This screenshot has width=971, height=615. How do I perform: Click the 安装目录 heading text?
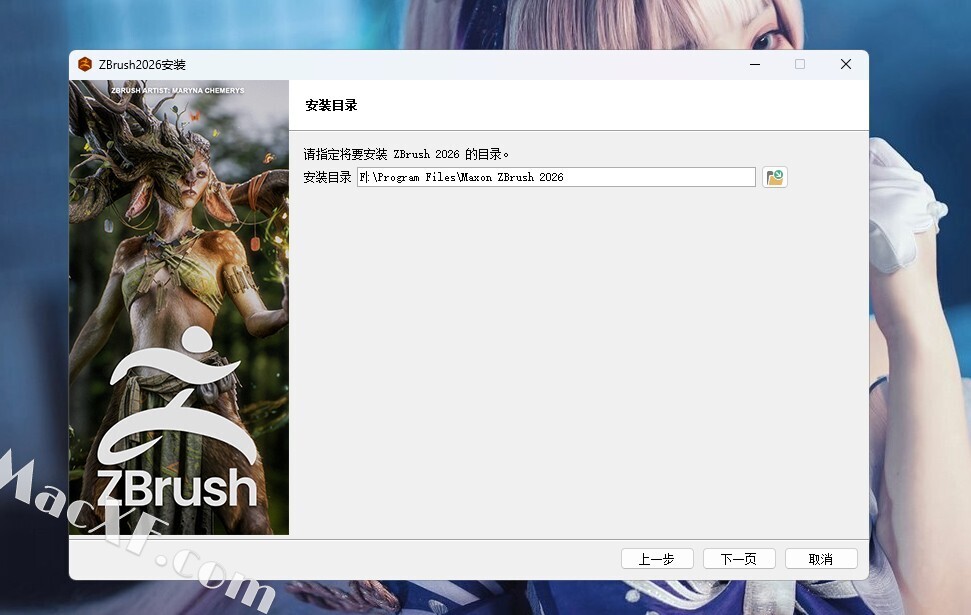coord(331,105)
